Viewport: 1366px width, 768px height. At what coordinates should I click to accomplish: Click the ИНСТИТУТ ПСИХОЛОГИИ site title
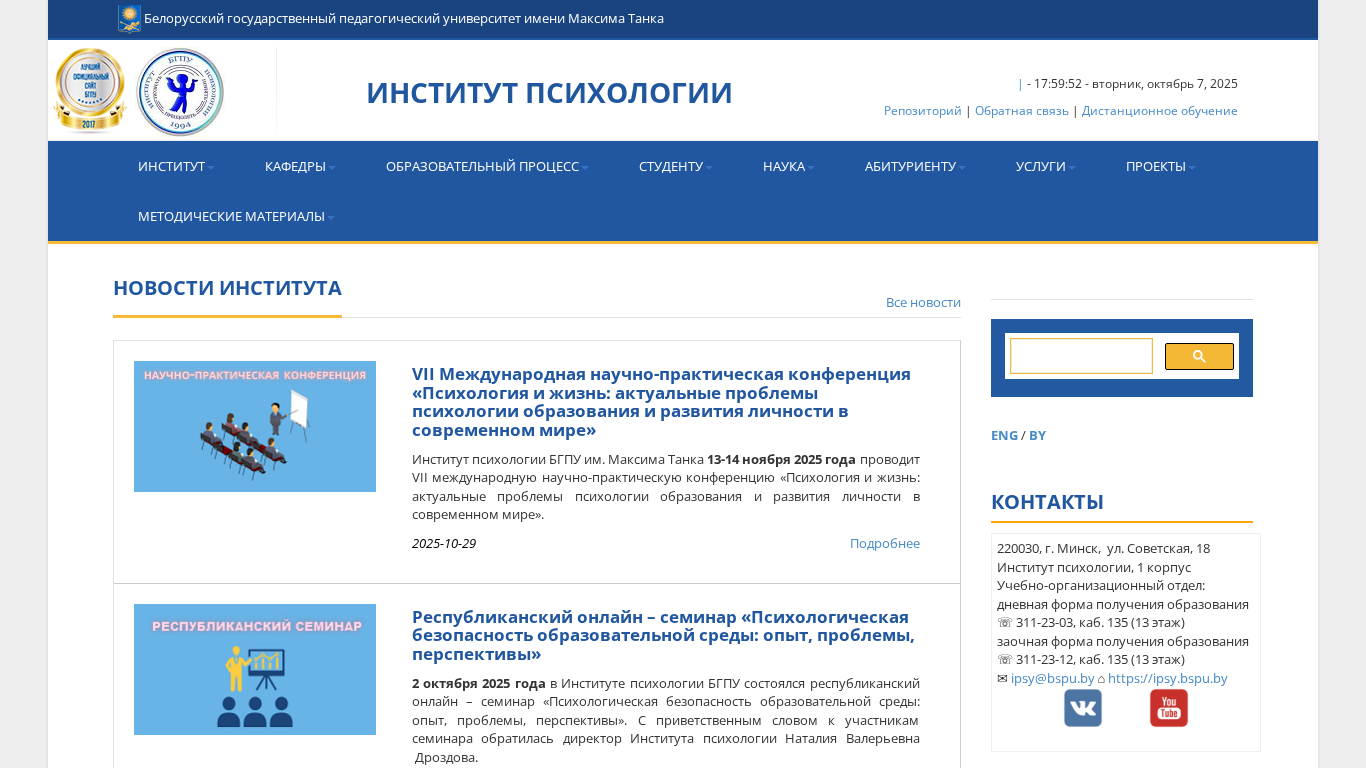coord(549,92)
